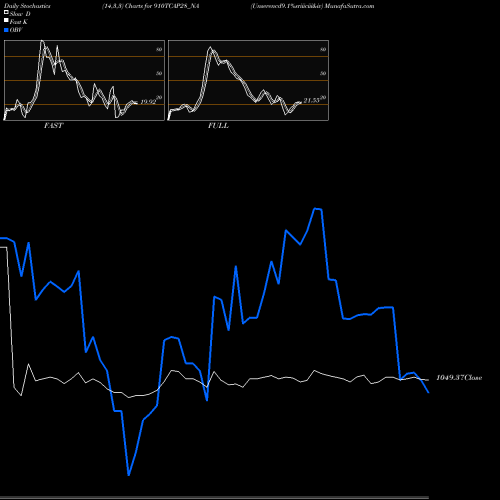
Task: Click the 'Daily Stochastics' title text
Action: [x=27, y=6]
